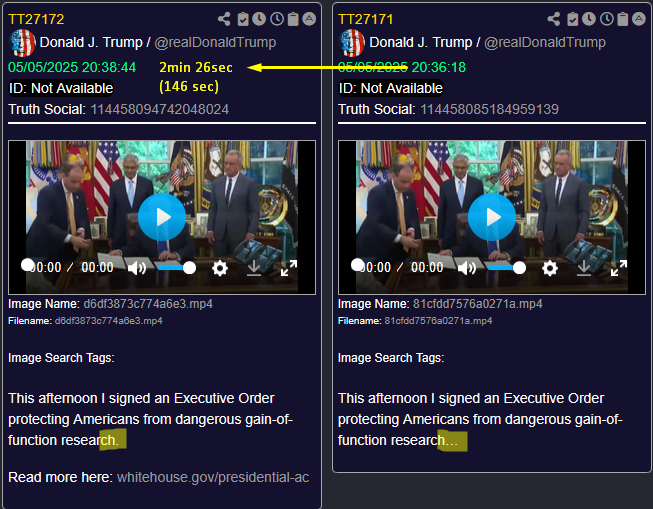The image size is (653, 509).
Task: Play the video in post TT27171
Action: pyautogui.click(x=492, y=217)
